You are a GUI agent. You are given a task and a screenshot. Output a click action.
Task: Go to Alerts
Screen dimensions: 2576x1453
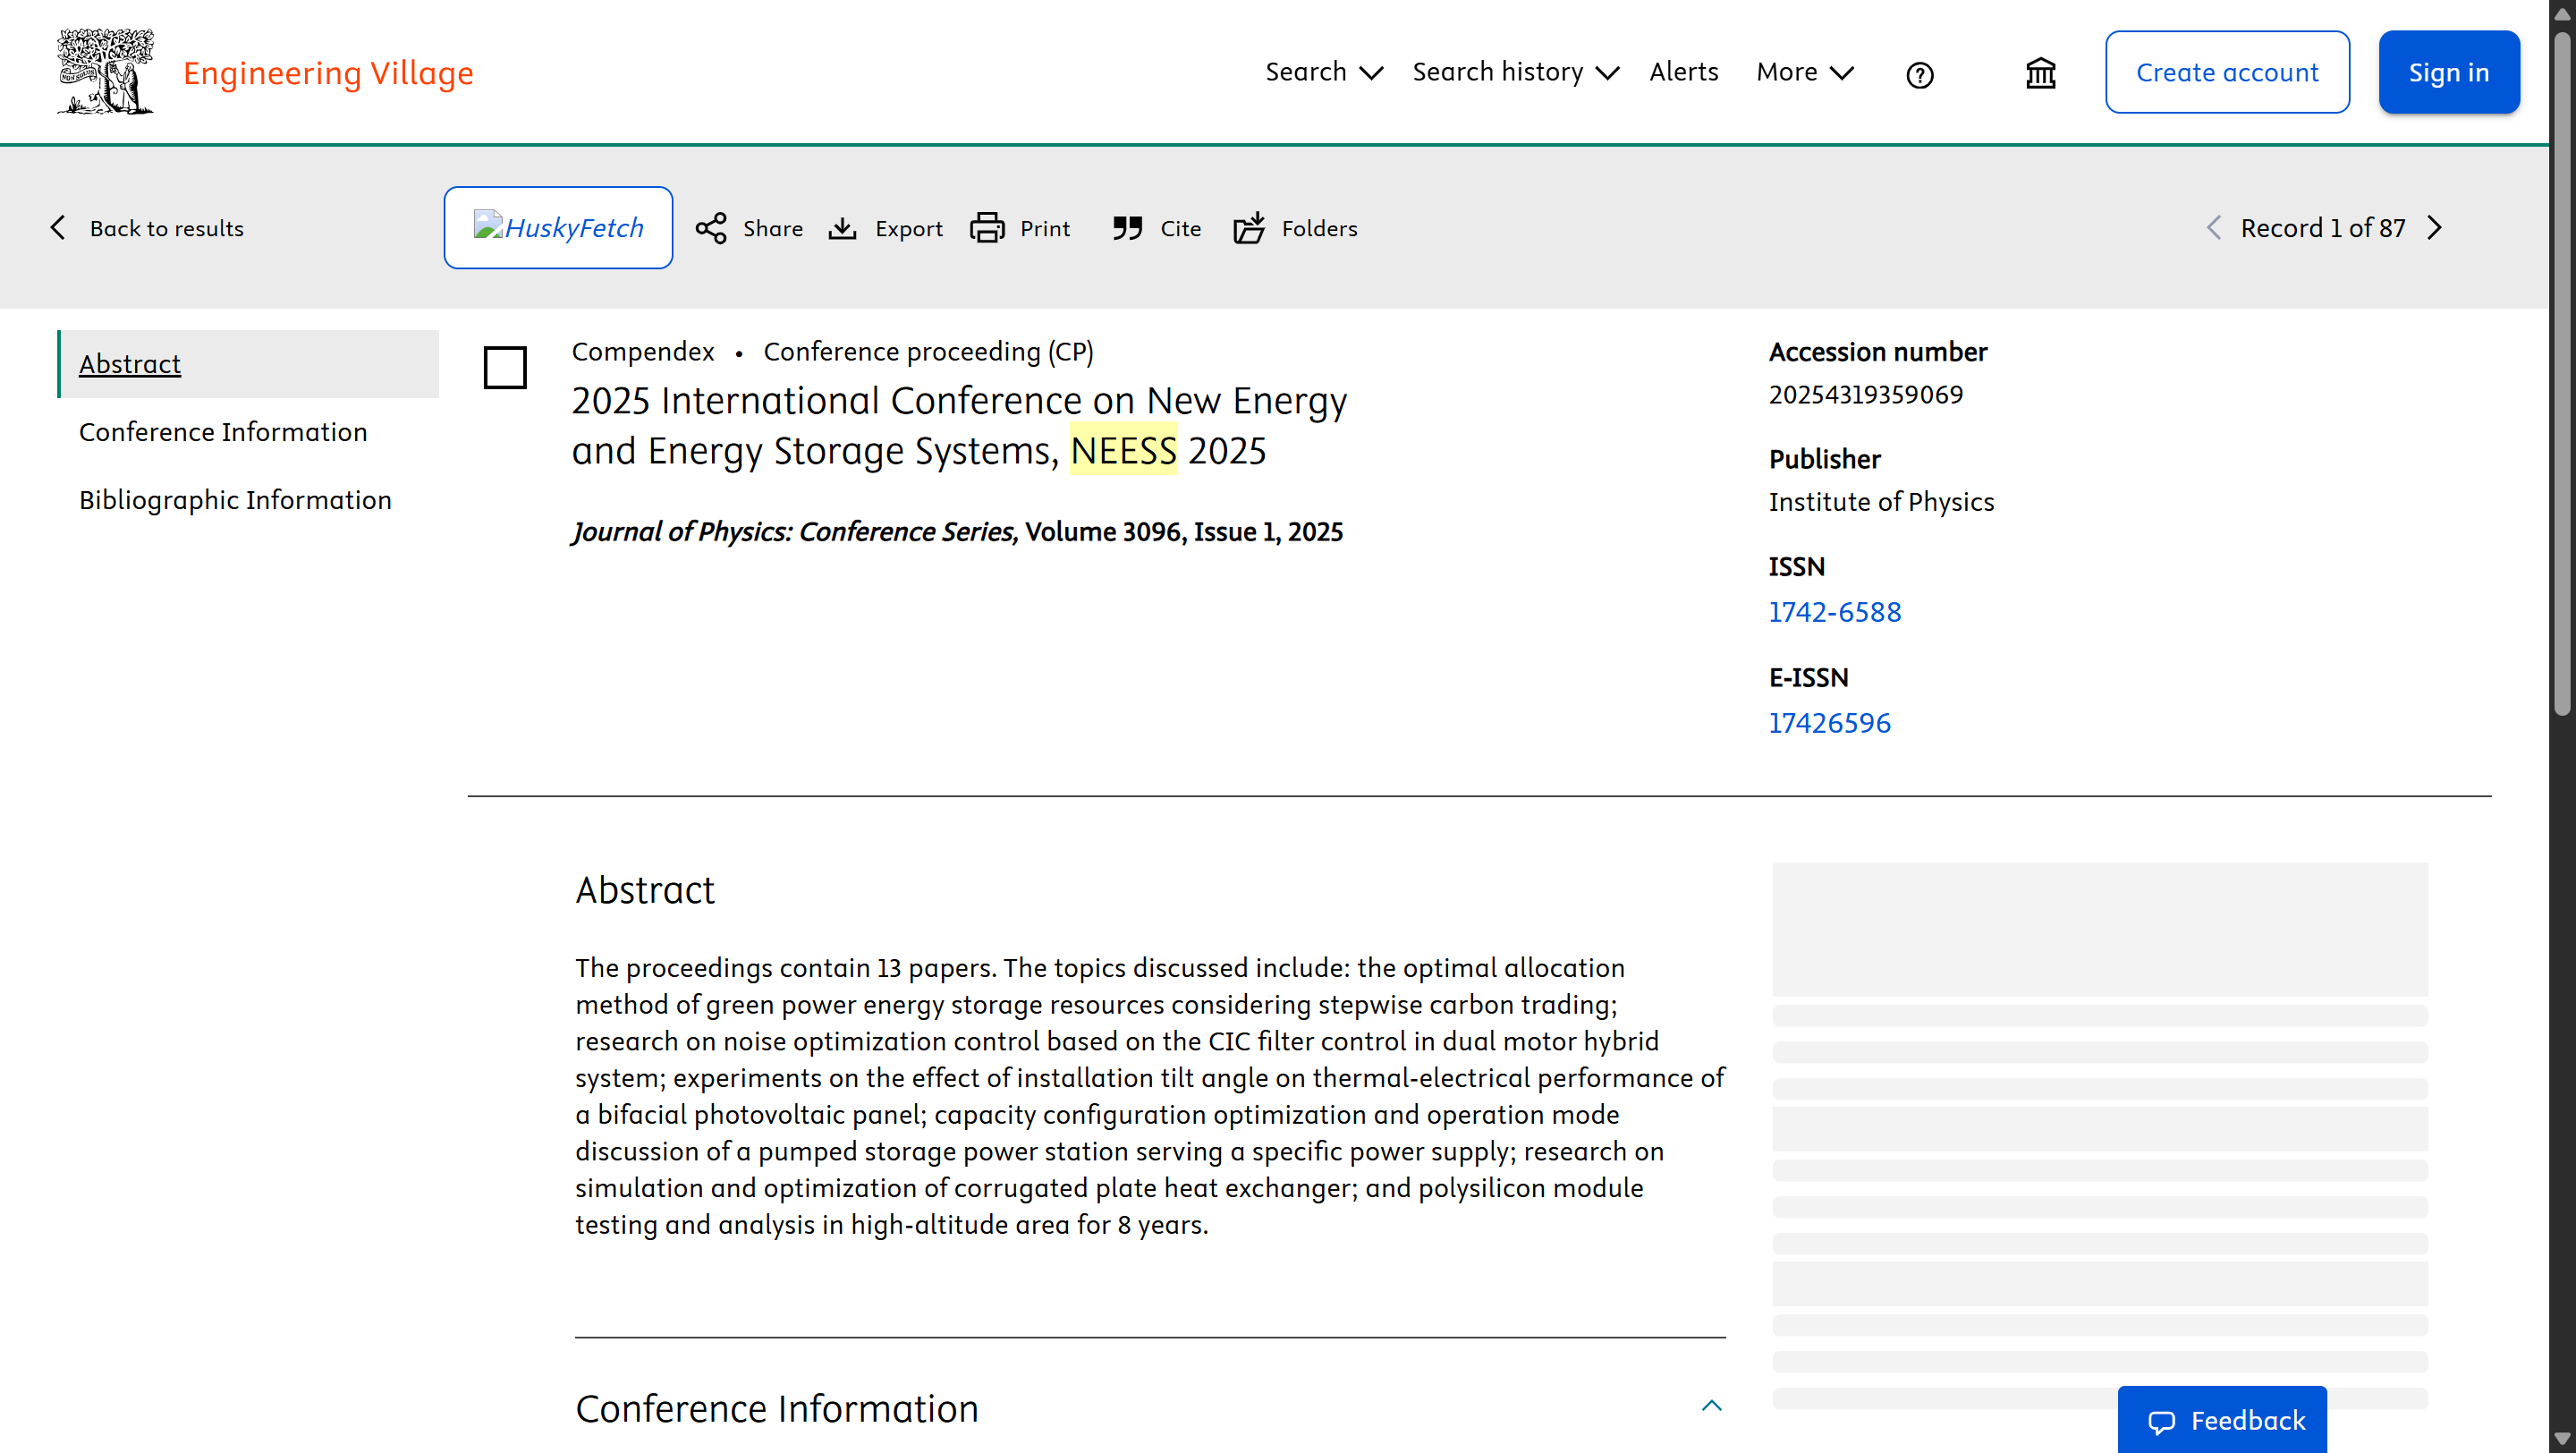coord(1684,72)
